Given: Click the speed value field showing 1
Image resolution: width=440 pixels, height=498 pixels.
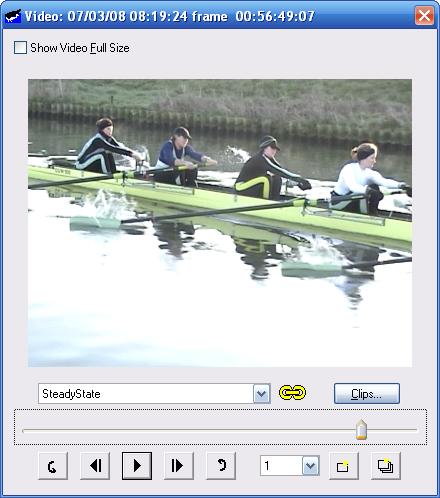Looking at the screenshot, I should (281, 466).
